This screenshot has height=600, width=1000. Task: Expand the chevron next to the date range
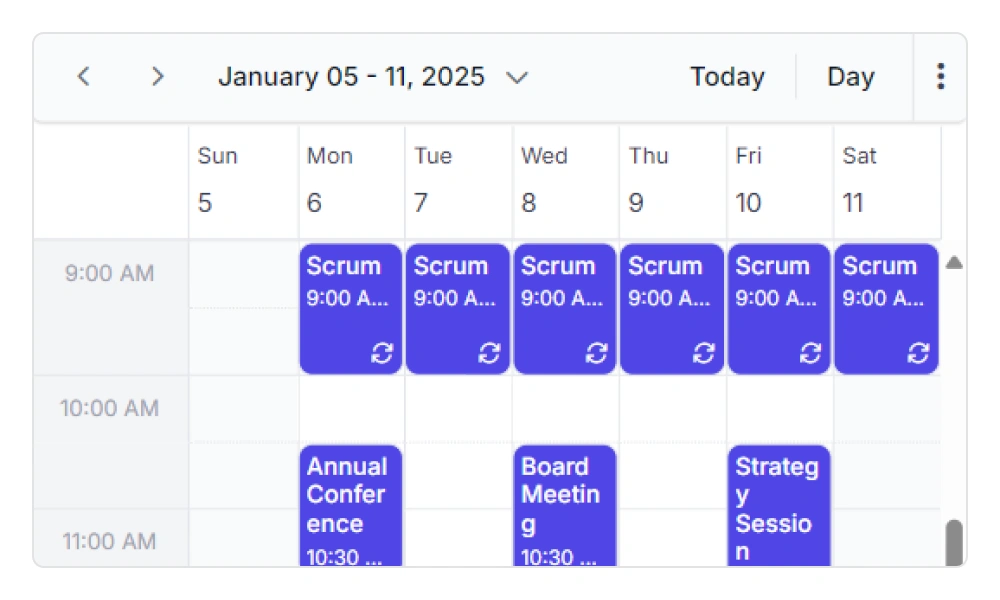coord(517,77)
